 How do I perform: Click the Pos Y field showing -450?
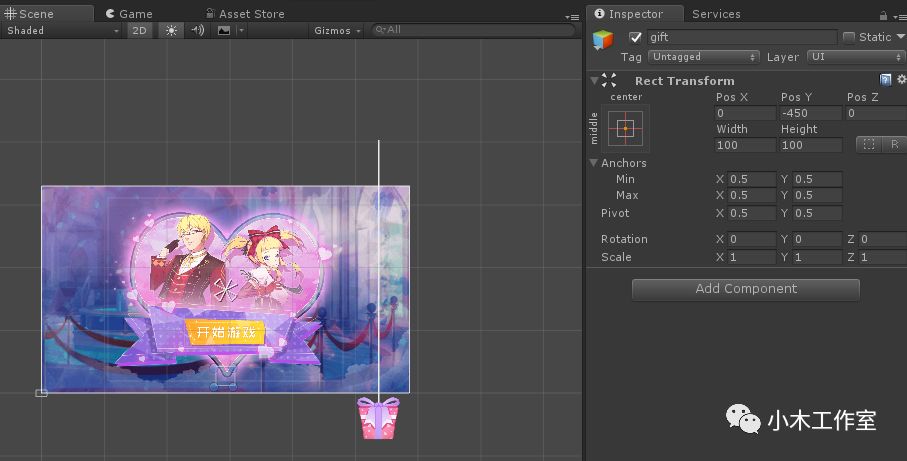(810, 113)
